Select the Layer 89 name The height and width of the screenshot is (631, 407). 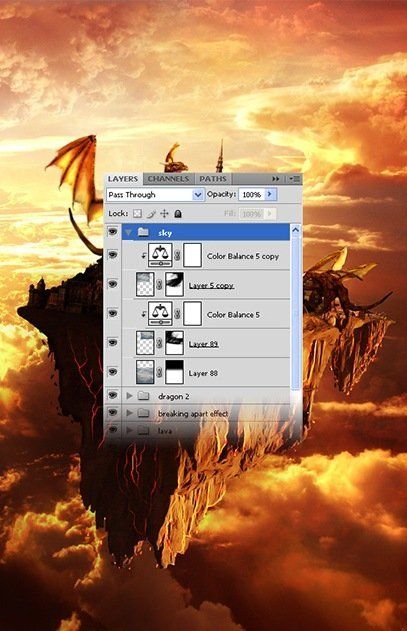click(203, 344)
